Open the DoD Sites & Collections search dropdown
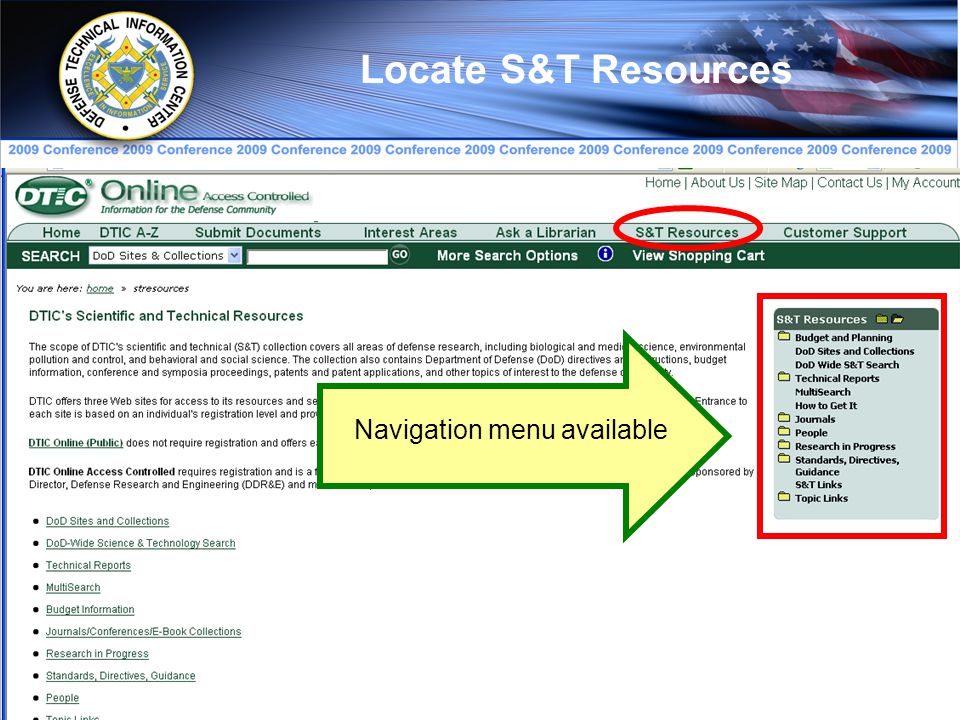Screen dimensions: 960x720 165,255
